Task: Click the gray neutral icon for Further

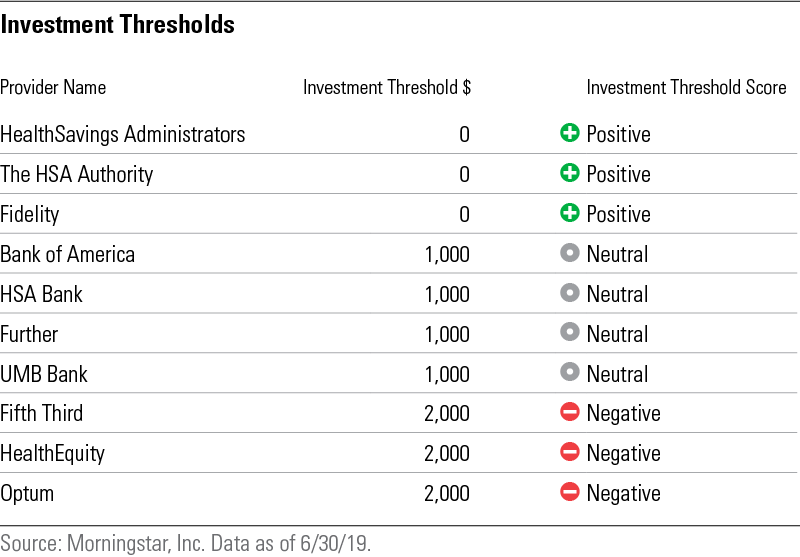Action: 570,334
